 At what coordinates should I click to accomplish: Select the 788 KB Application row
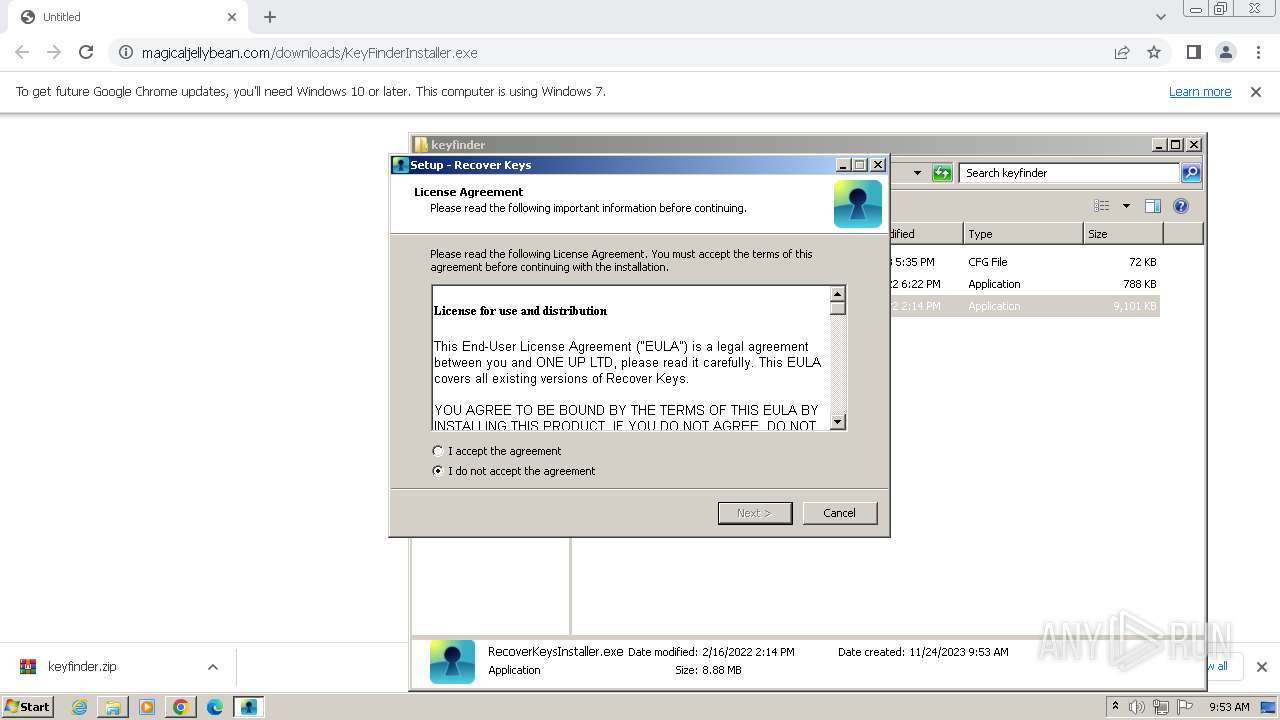[1023, 284]
